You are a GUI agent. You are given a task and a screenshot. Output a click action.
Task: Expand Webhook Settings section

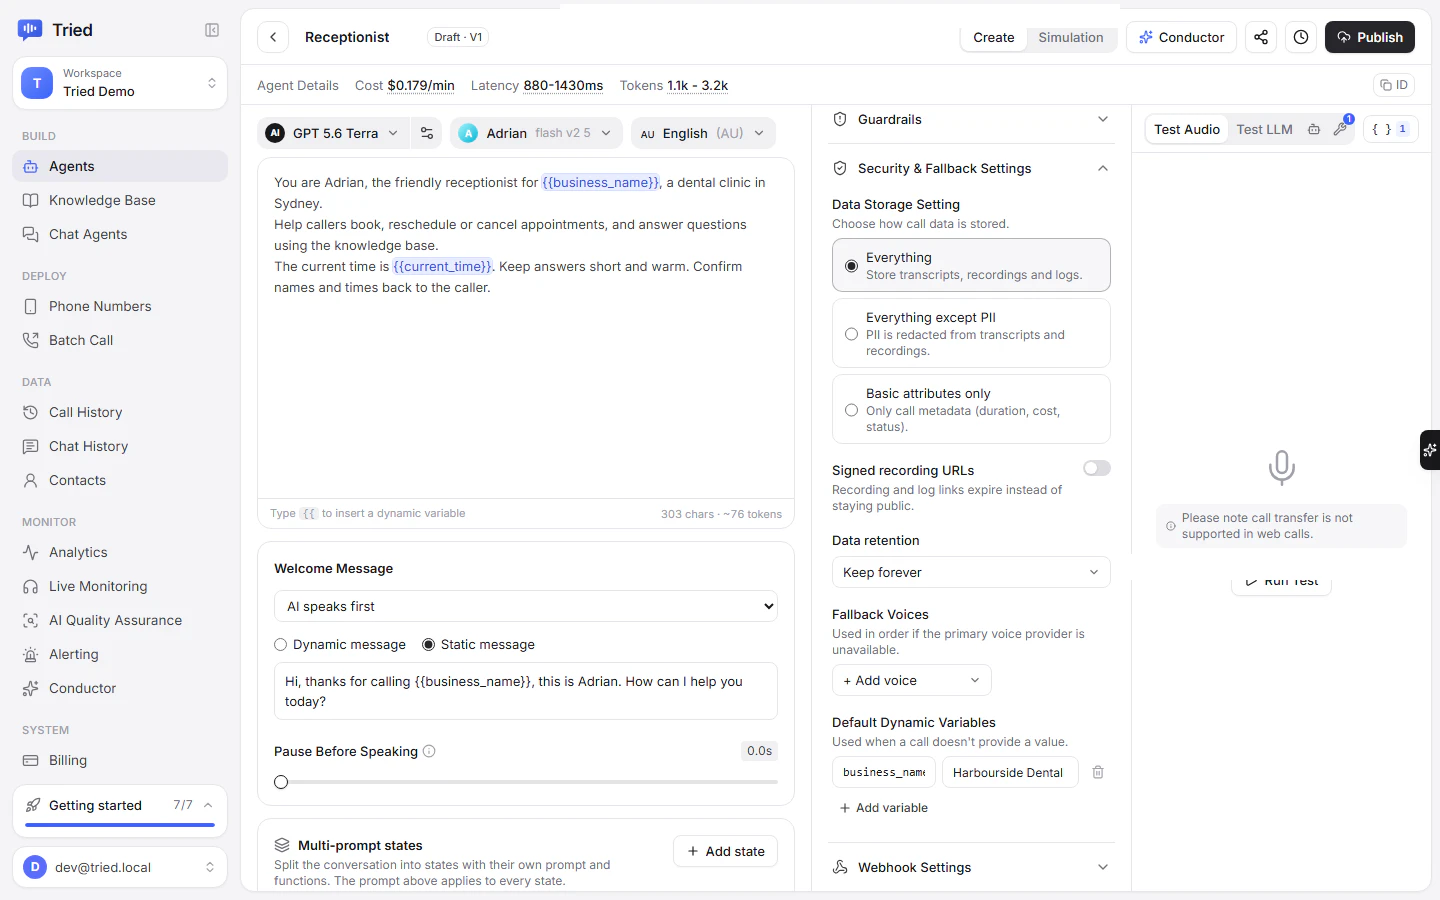tap(971, 867)
